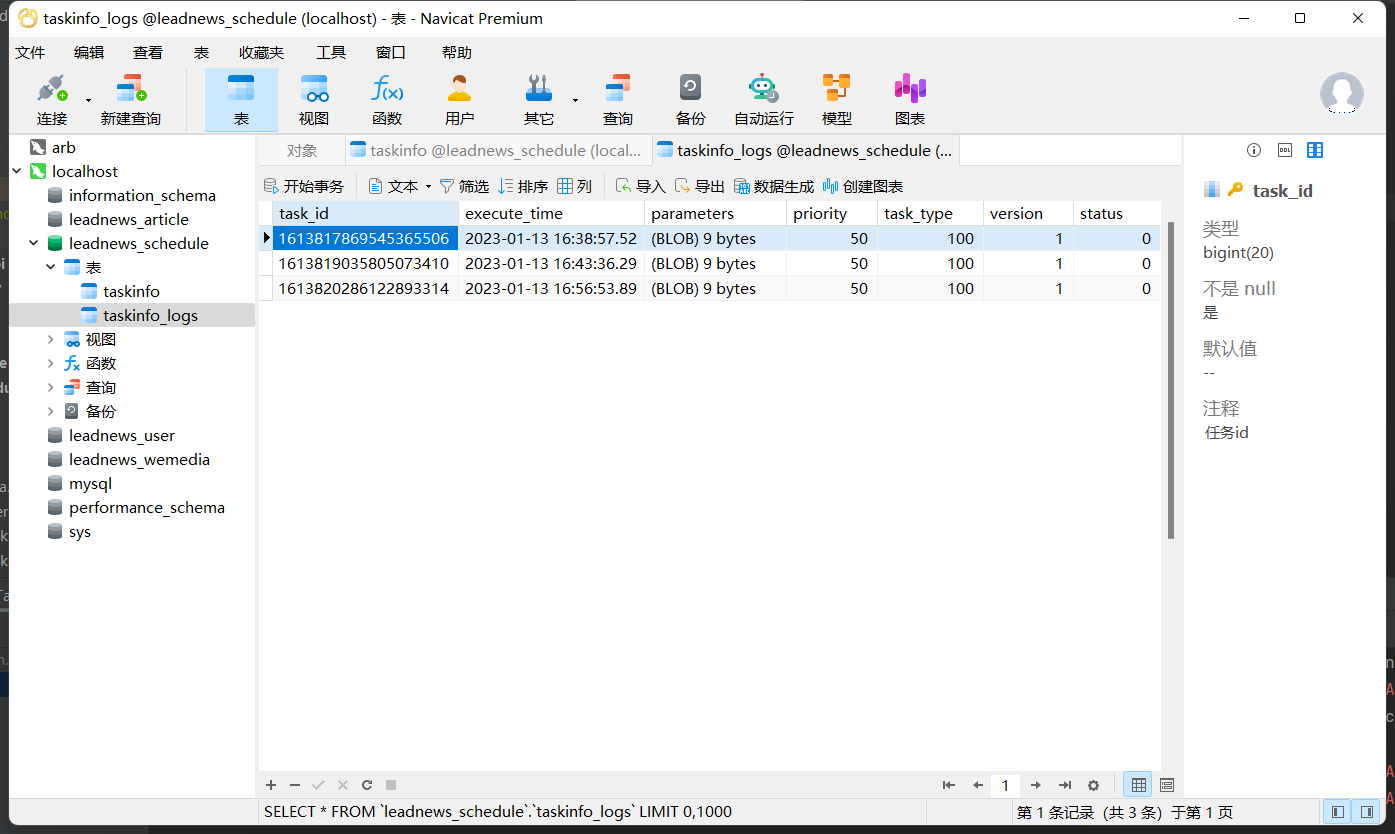Open the 视图 (View) toolbar icon

pyautogui.click(x=314, y=100)
